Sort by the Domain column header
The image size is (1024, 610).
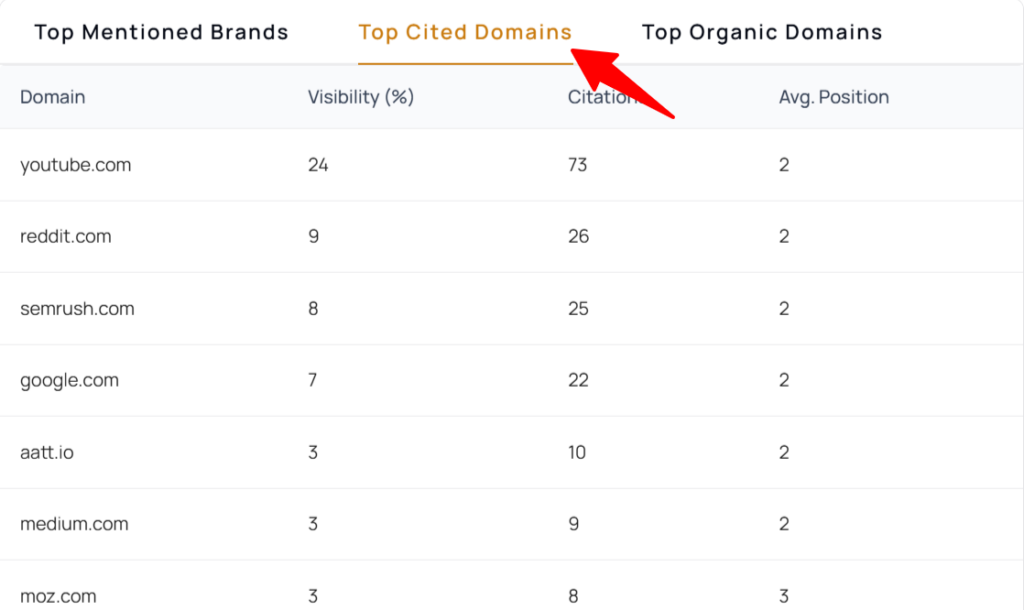52,97
